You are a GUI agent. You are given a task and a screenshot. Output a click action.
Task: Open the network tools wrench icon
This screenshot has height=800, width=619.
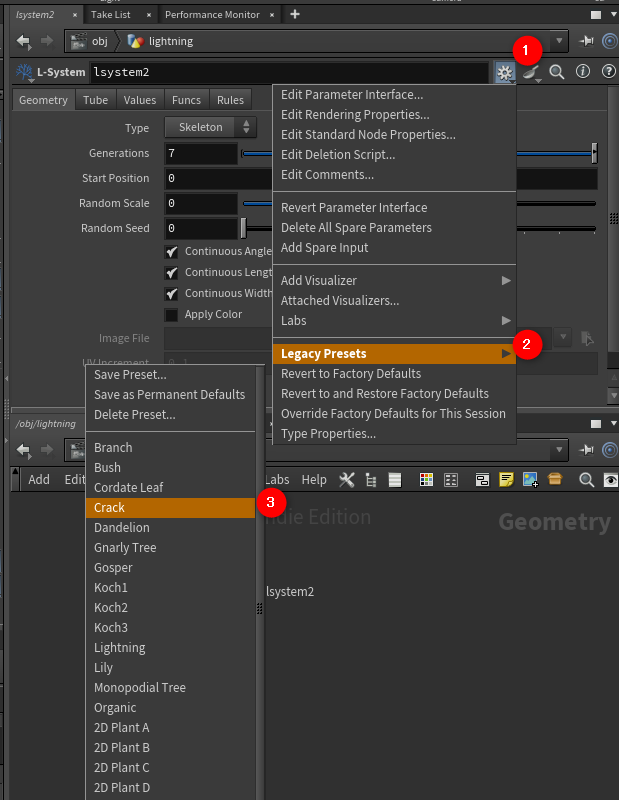(346, 480)
